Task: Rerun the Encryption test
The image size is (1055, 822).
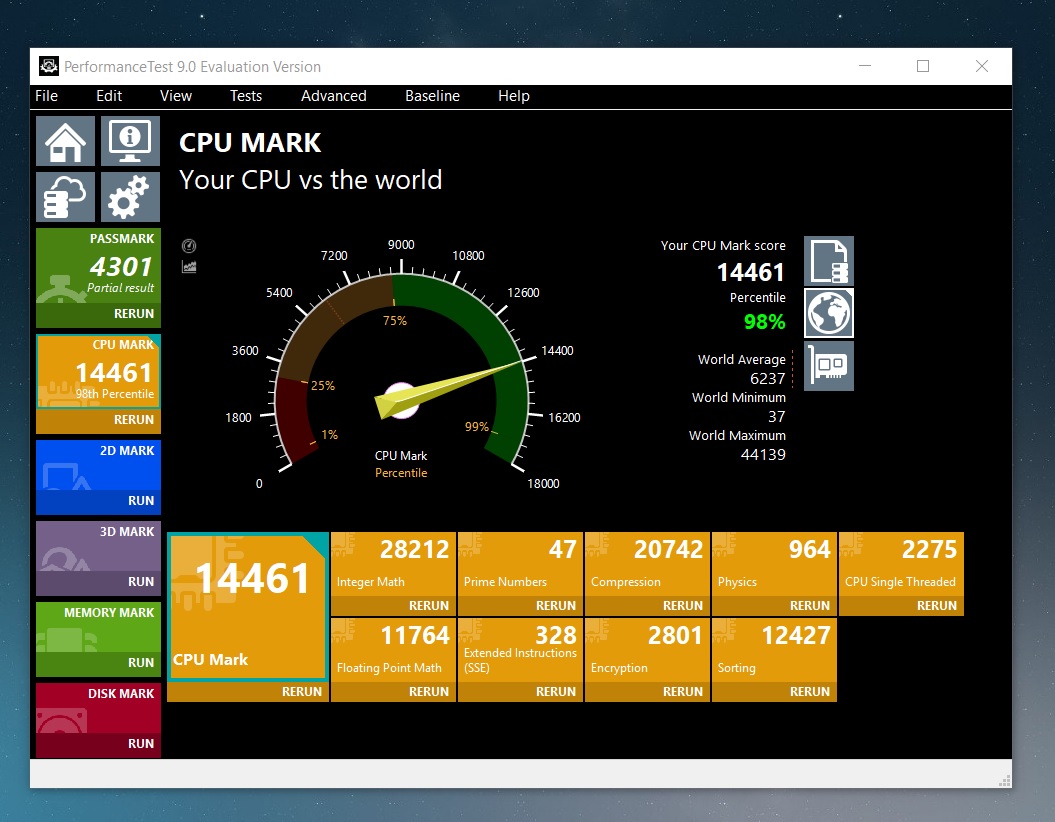Action: (x=647, y=692)
